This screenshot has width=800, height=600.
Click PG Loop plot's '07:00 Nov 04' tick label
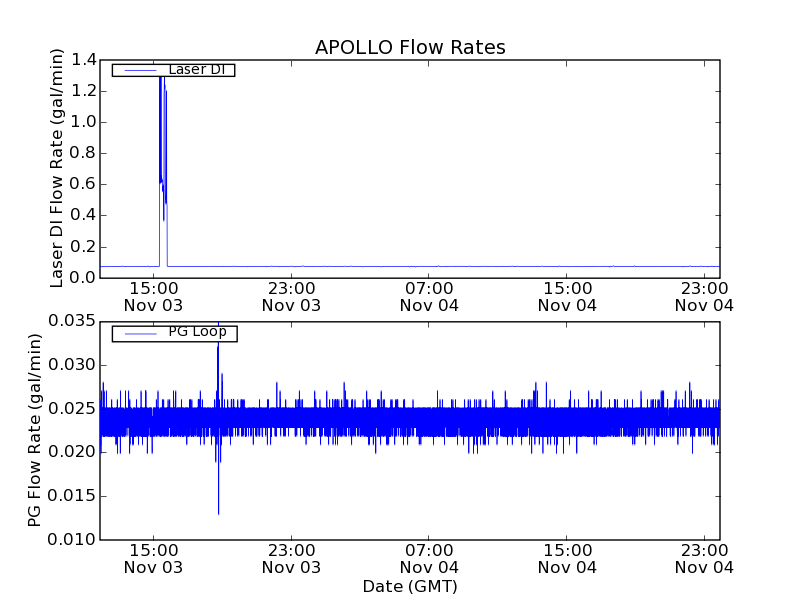[429, 559]
